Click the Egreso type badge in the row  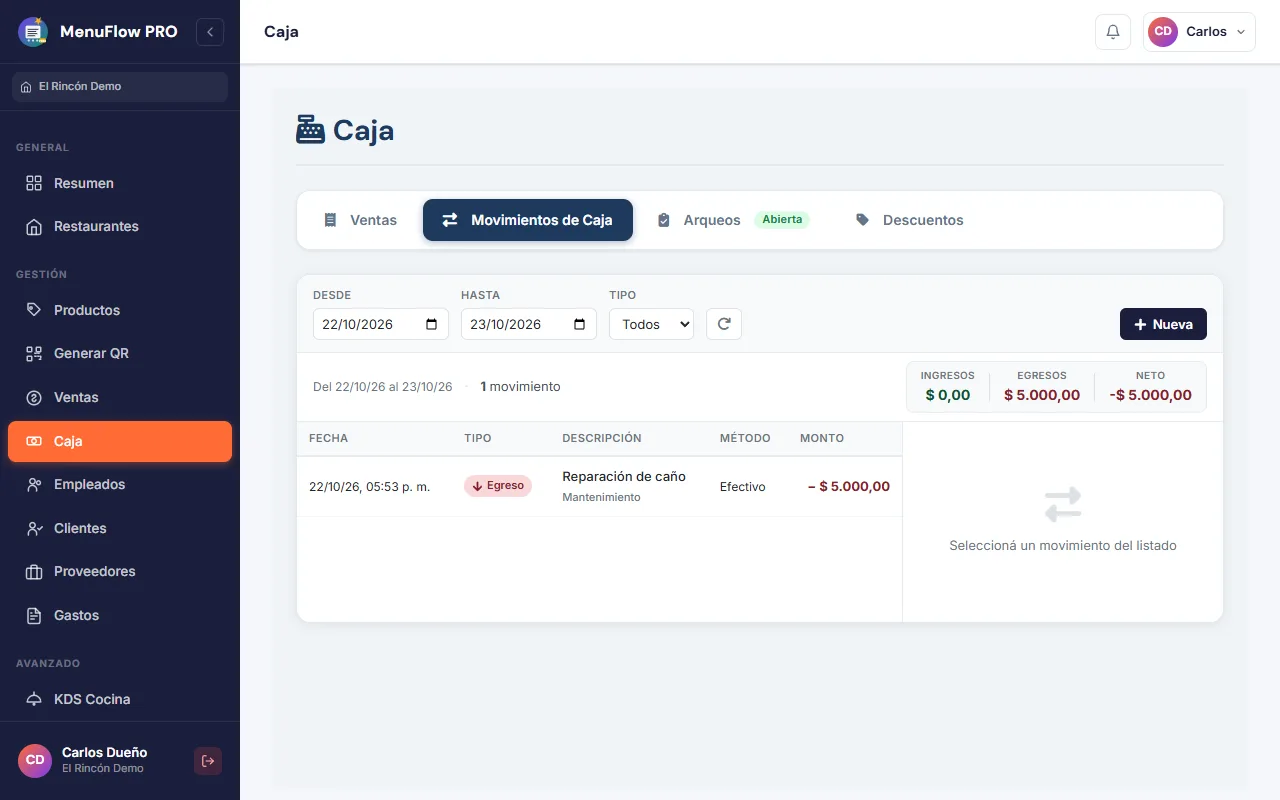click(498, 486)
